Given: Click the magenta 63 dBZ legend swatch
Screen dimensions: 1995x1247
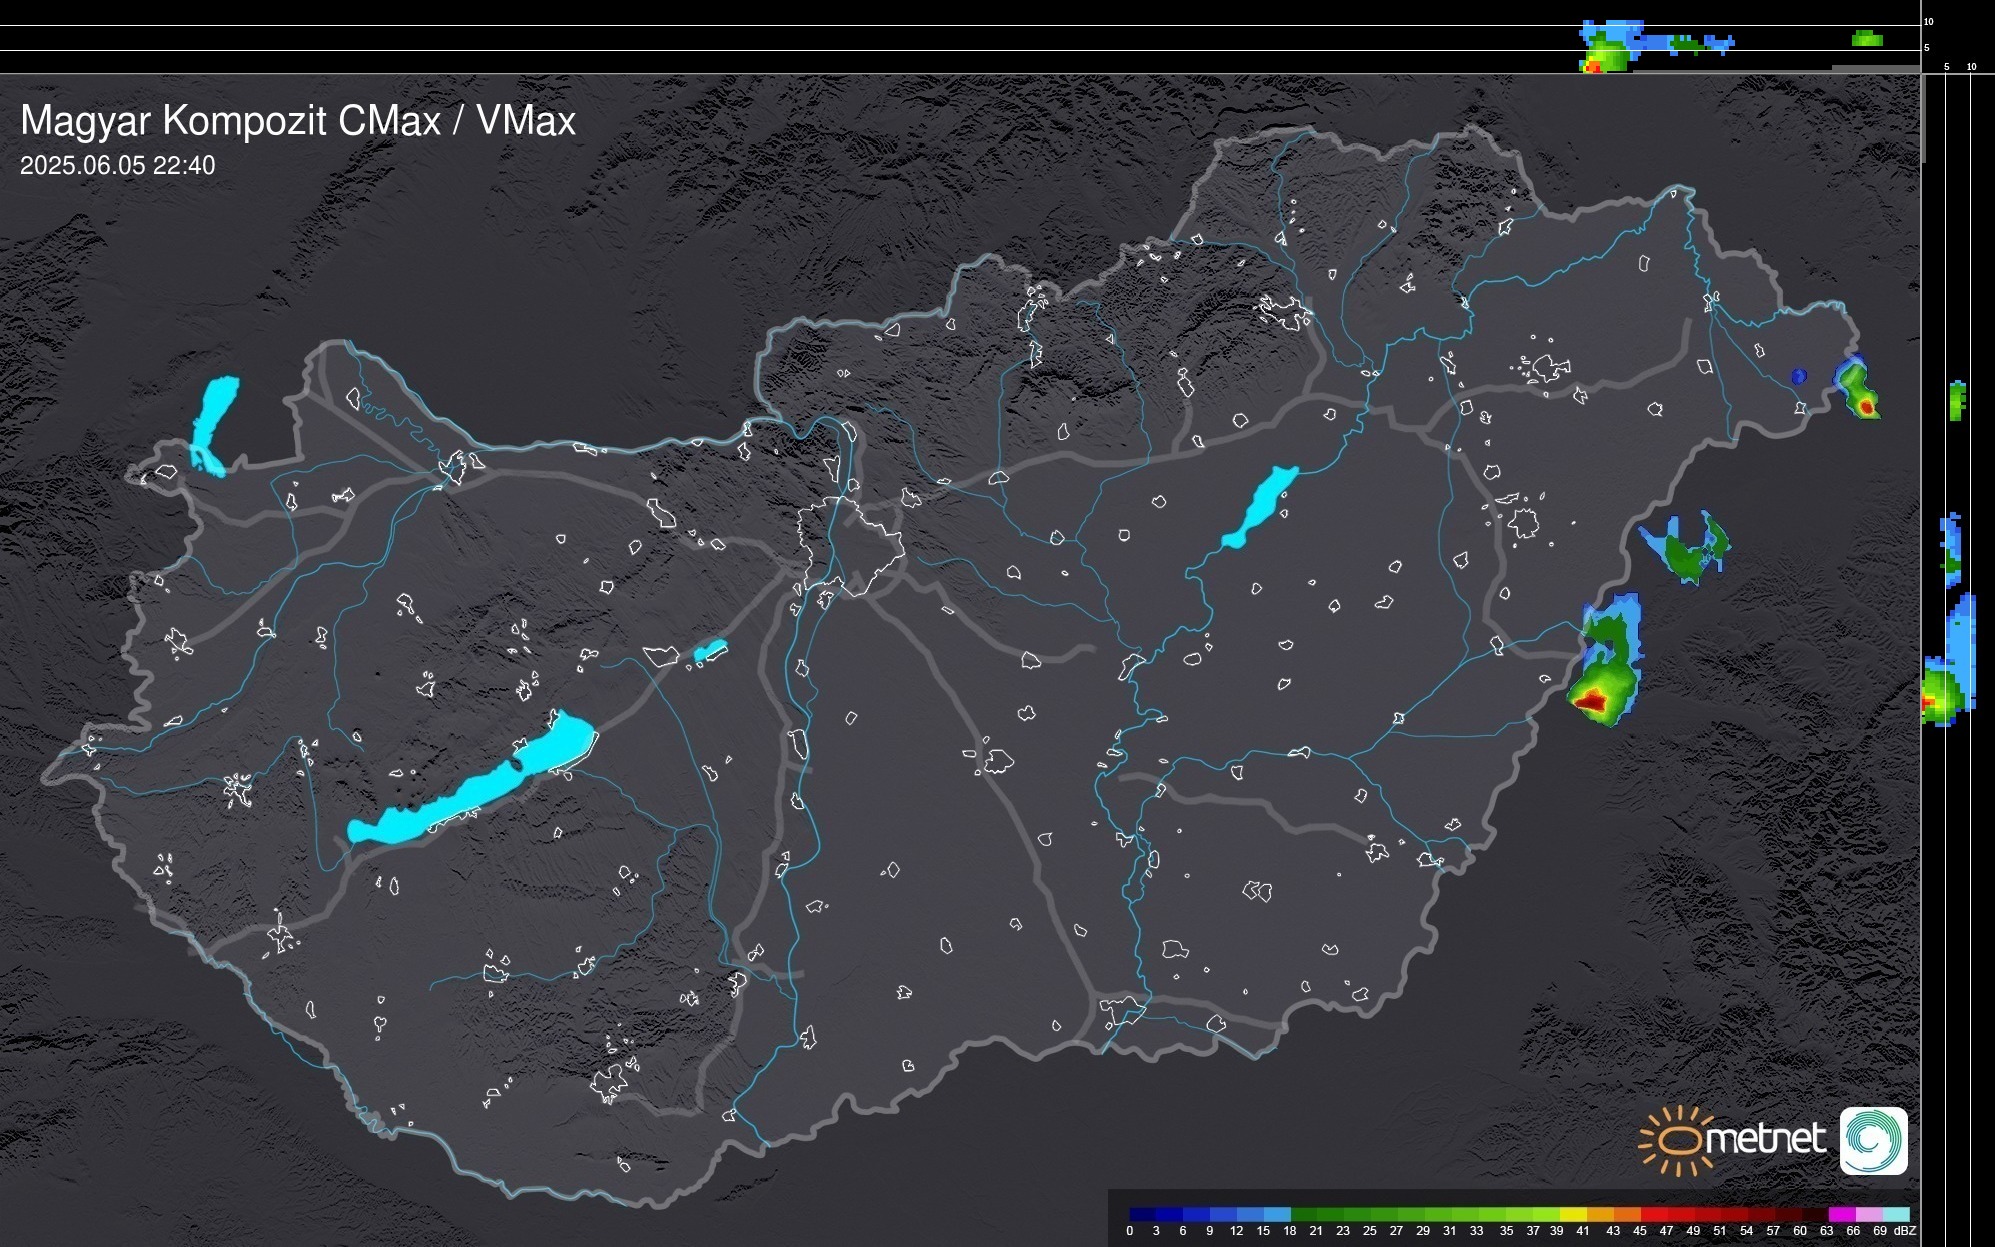Looking at the screenshot, I should coord(1841,1215).
